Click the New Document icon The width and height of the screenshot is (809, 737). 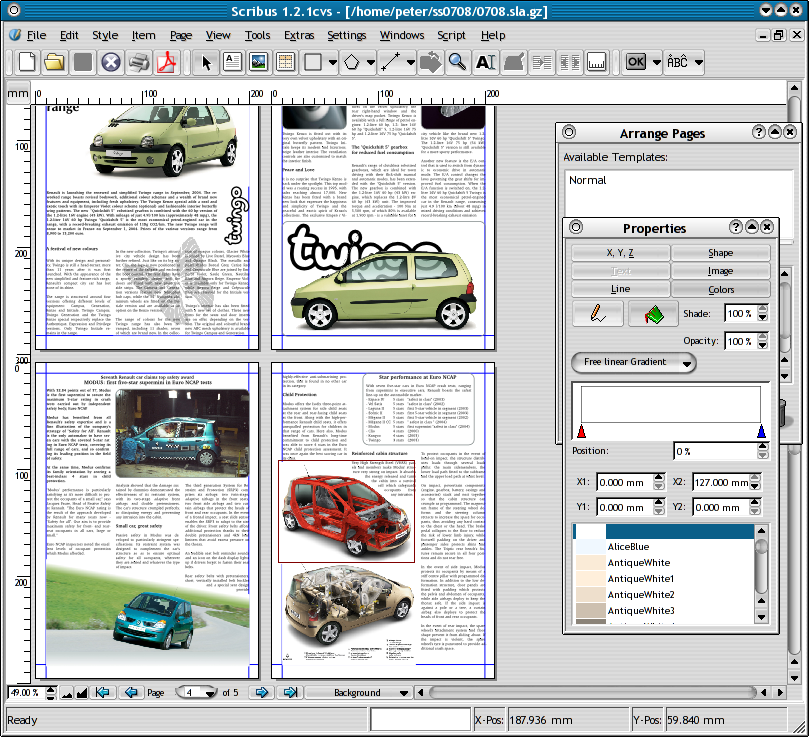click(27, 62)
